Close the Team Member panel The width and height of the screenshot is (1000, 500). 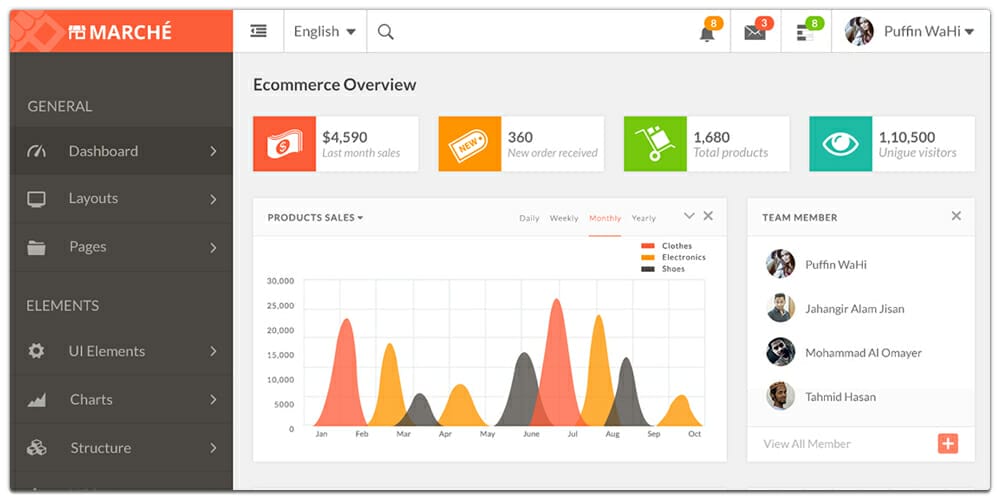click(x=956, y=216)
